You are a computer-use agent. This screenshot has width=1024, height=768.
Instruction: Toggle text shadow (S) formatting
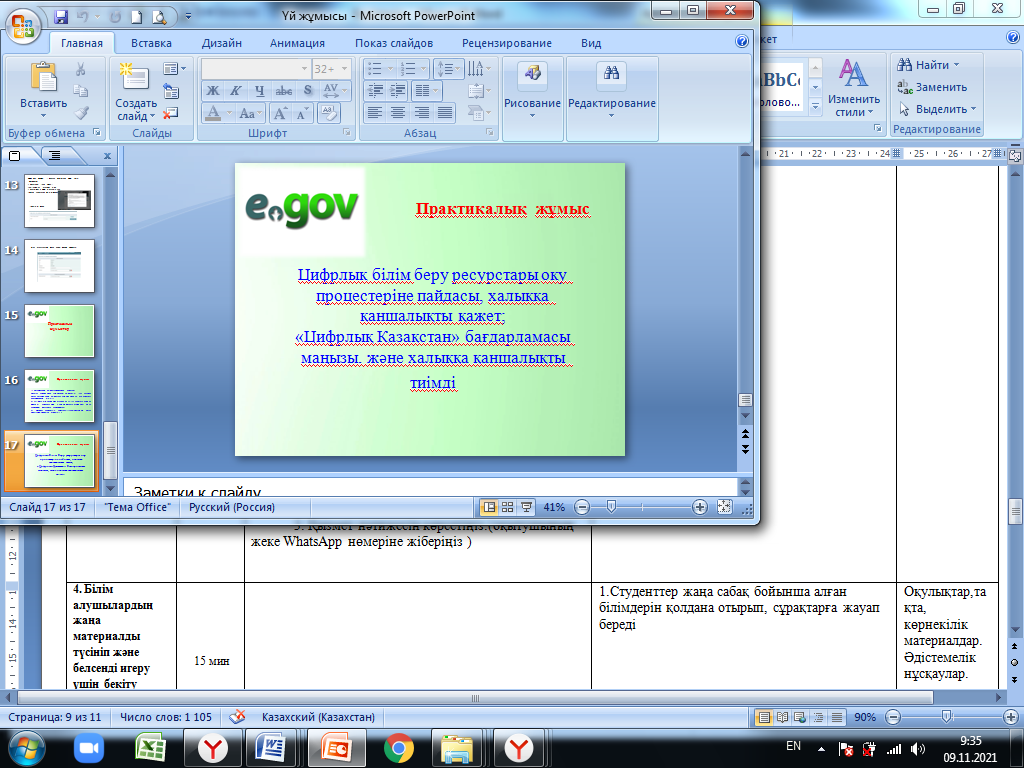pyautogui.click(x=308, y=91)
